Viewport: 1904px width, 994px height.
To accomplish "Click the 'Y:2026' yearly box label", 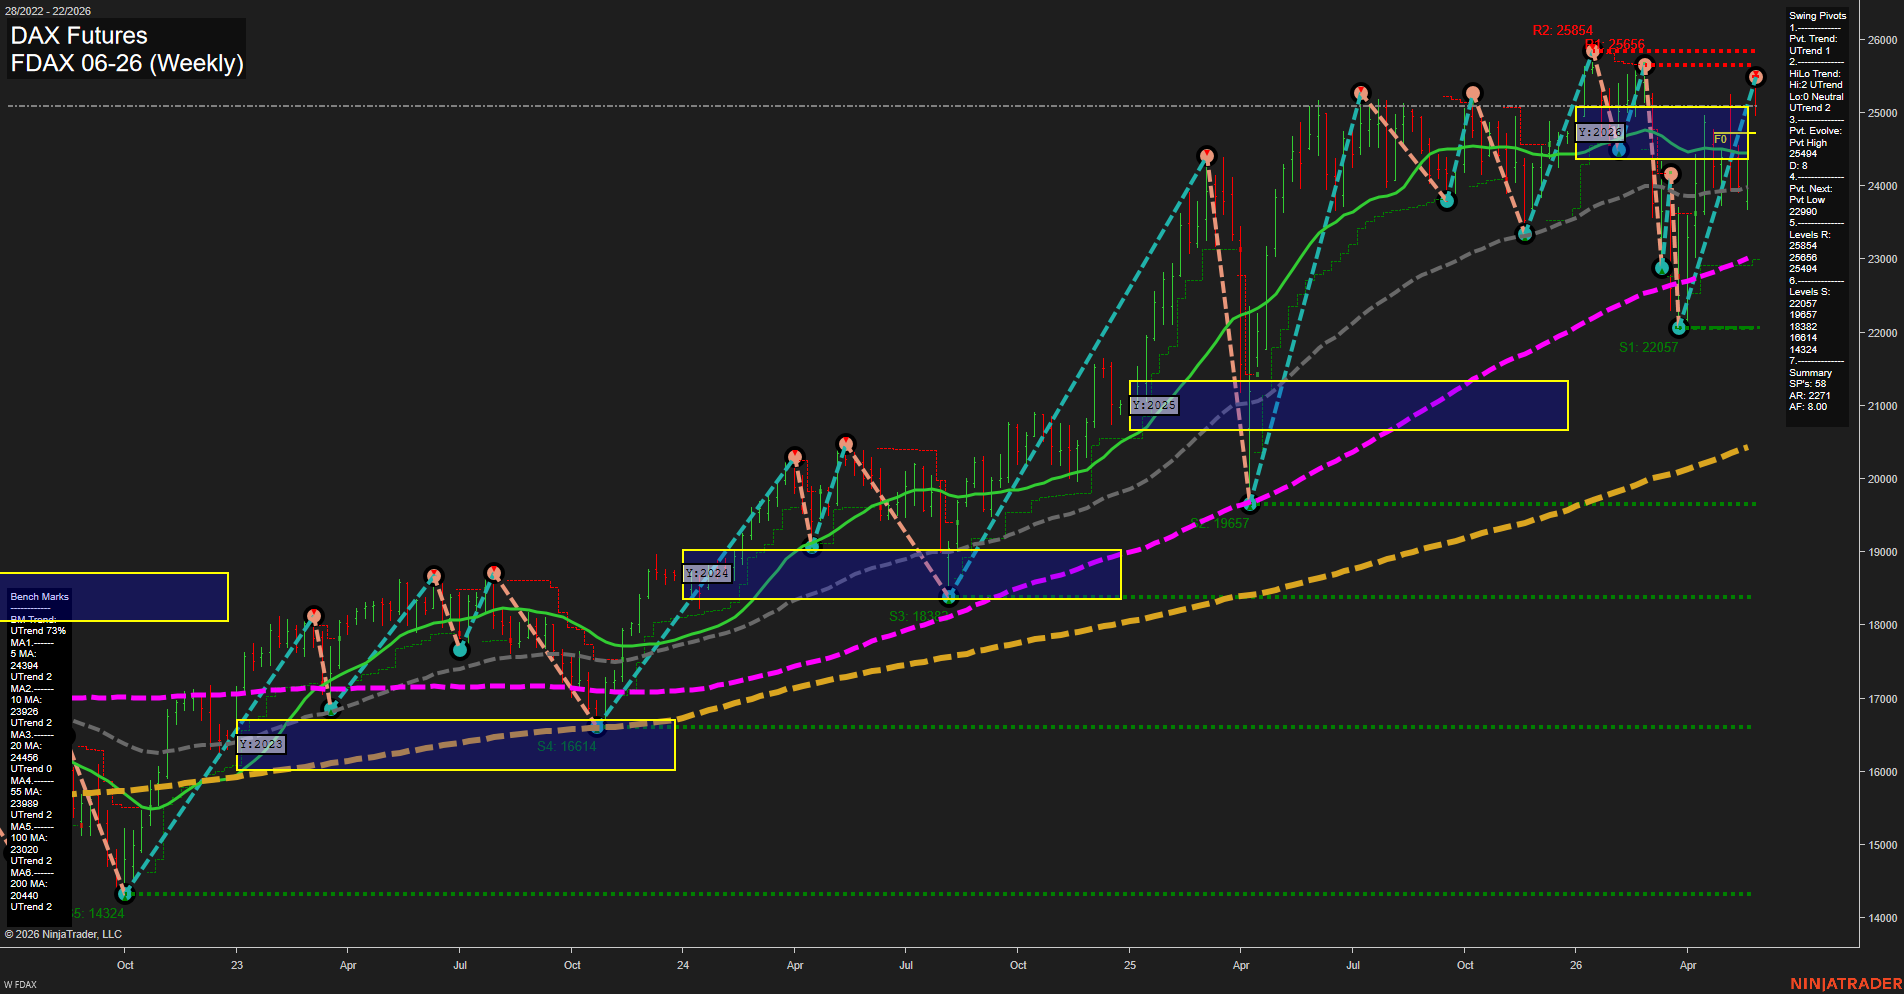I will point(1600,132).
